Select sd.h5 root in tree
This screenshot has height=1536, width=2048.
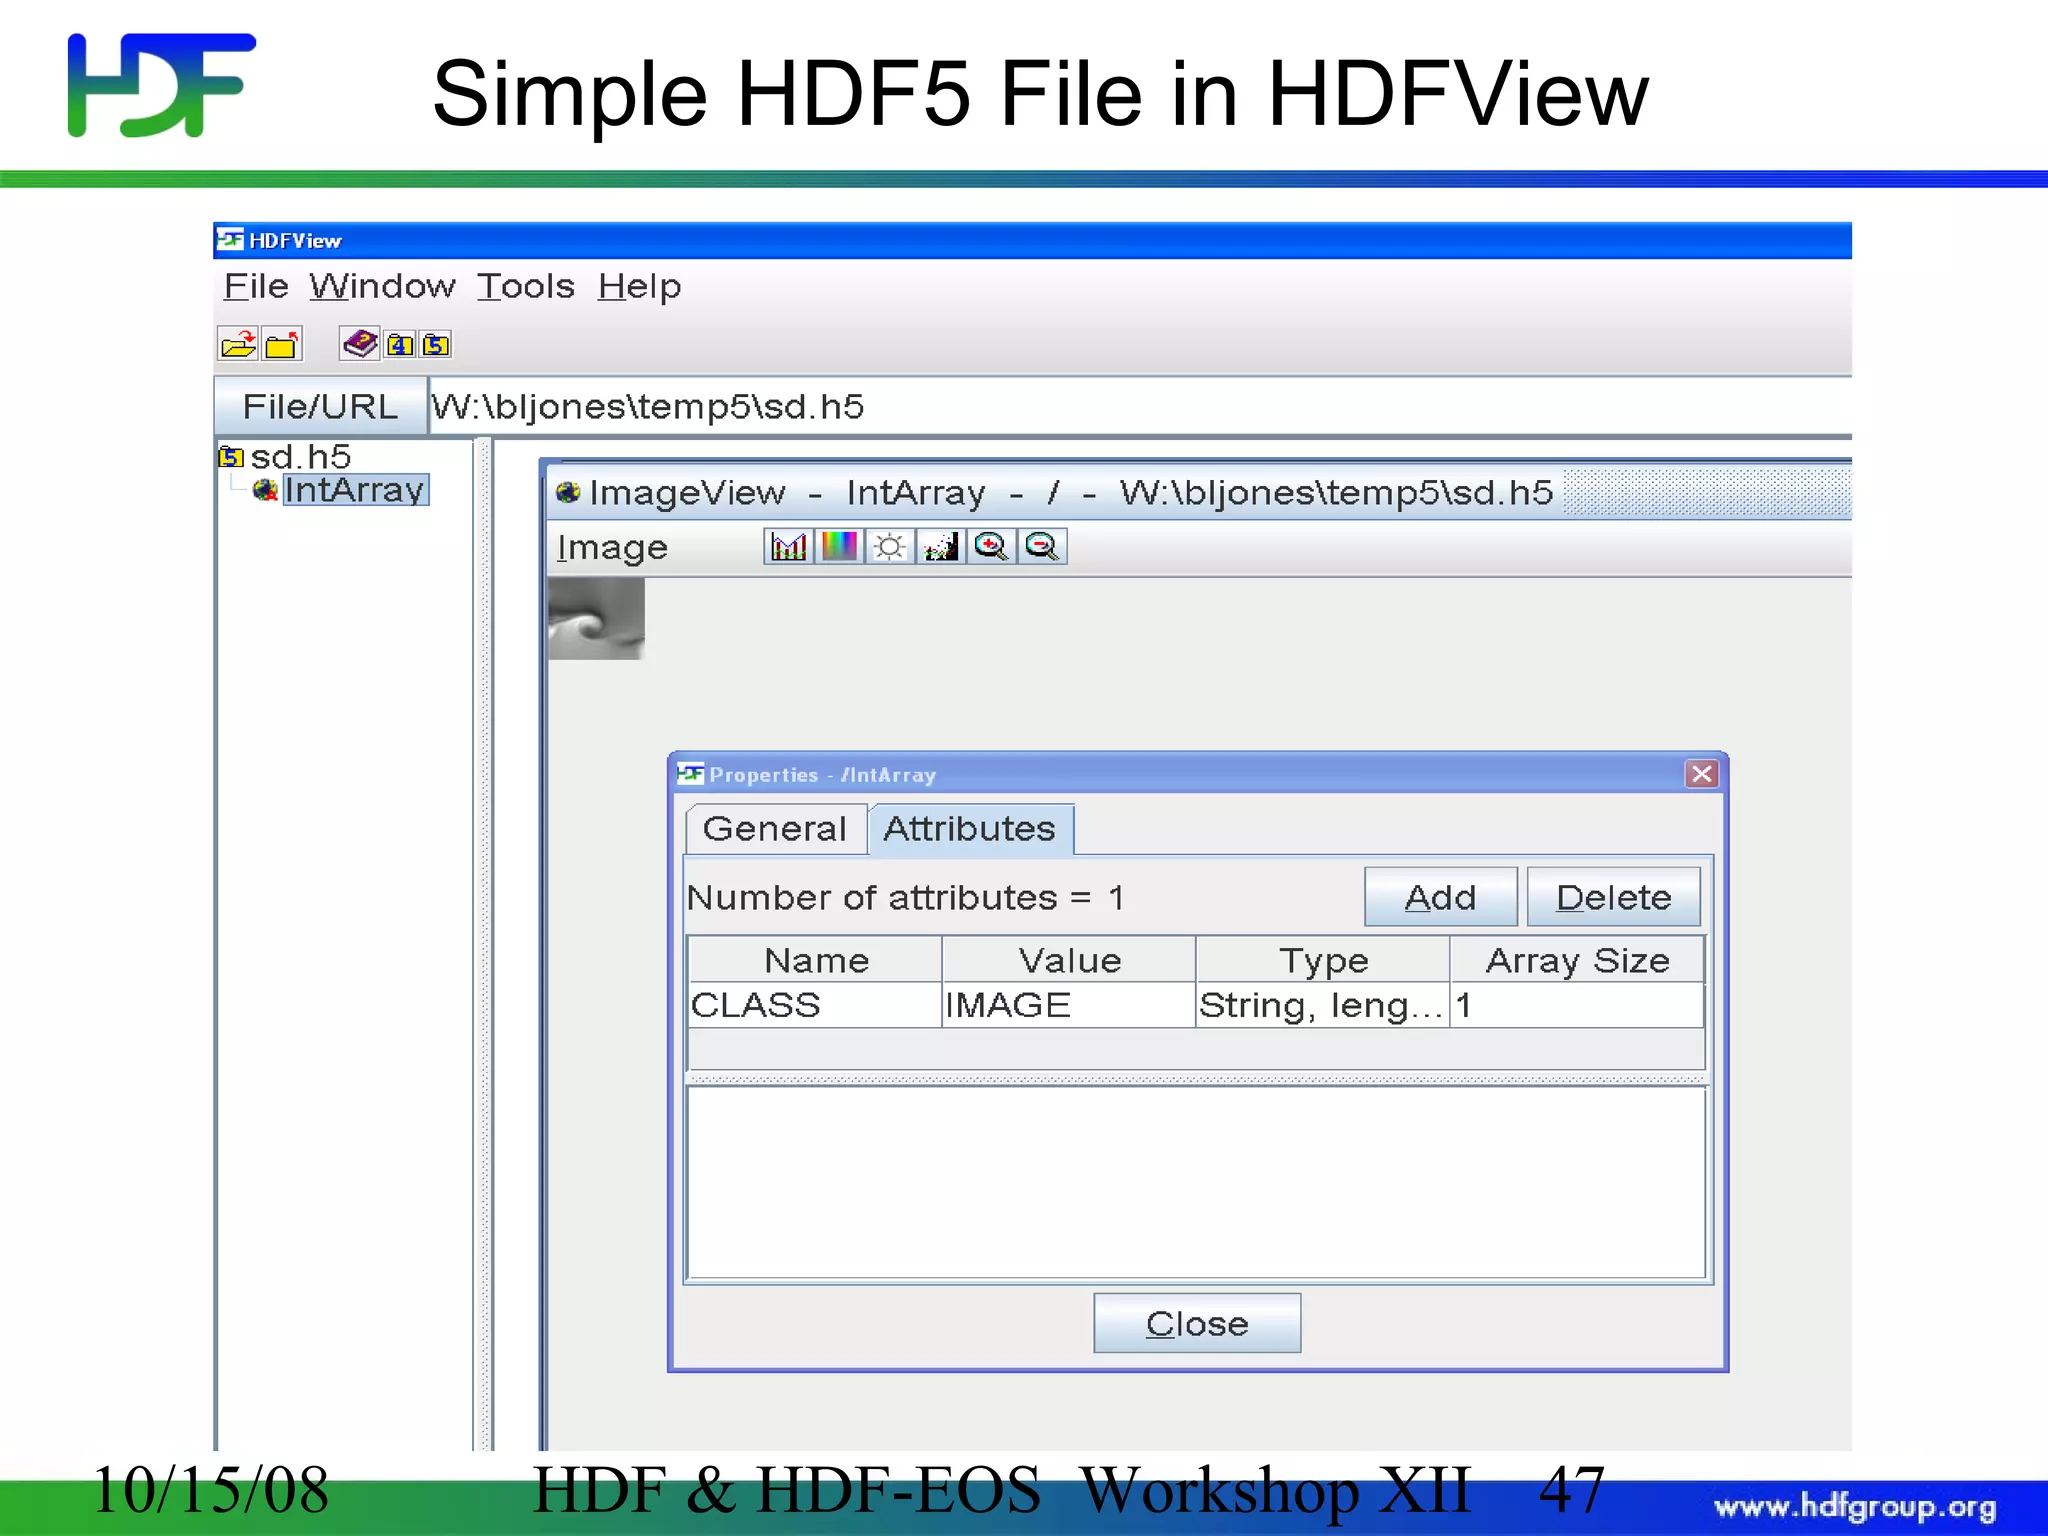[301, 457]
